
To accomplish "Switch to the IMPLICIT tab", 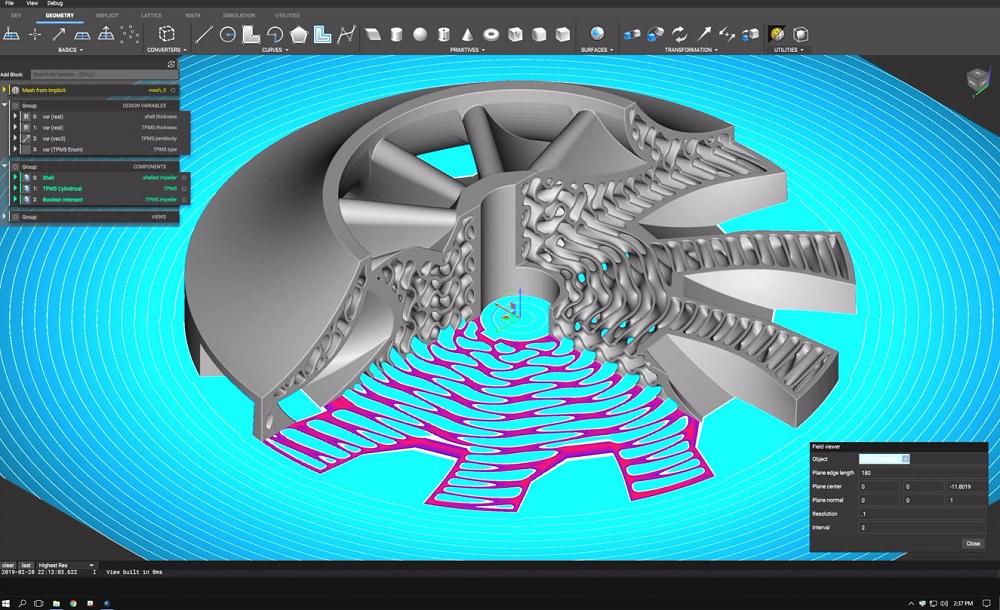I will 108,15.
